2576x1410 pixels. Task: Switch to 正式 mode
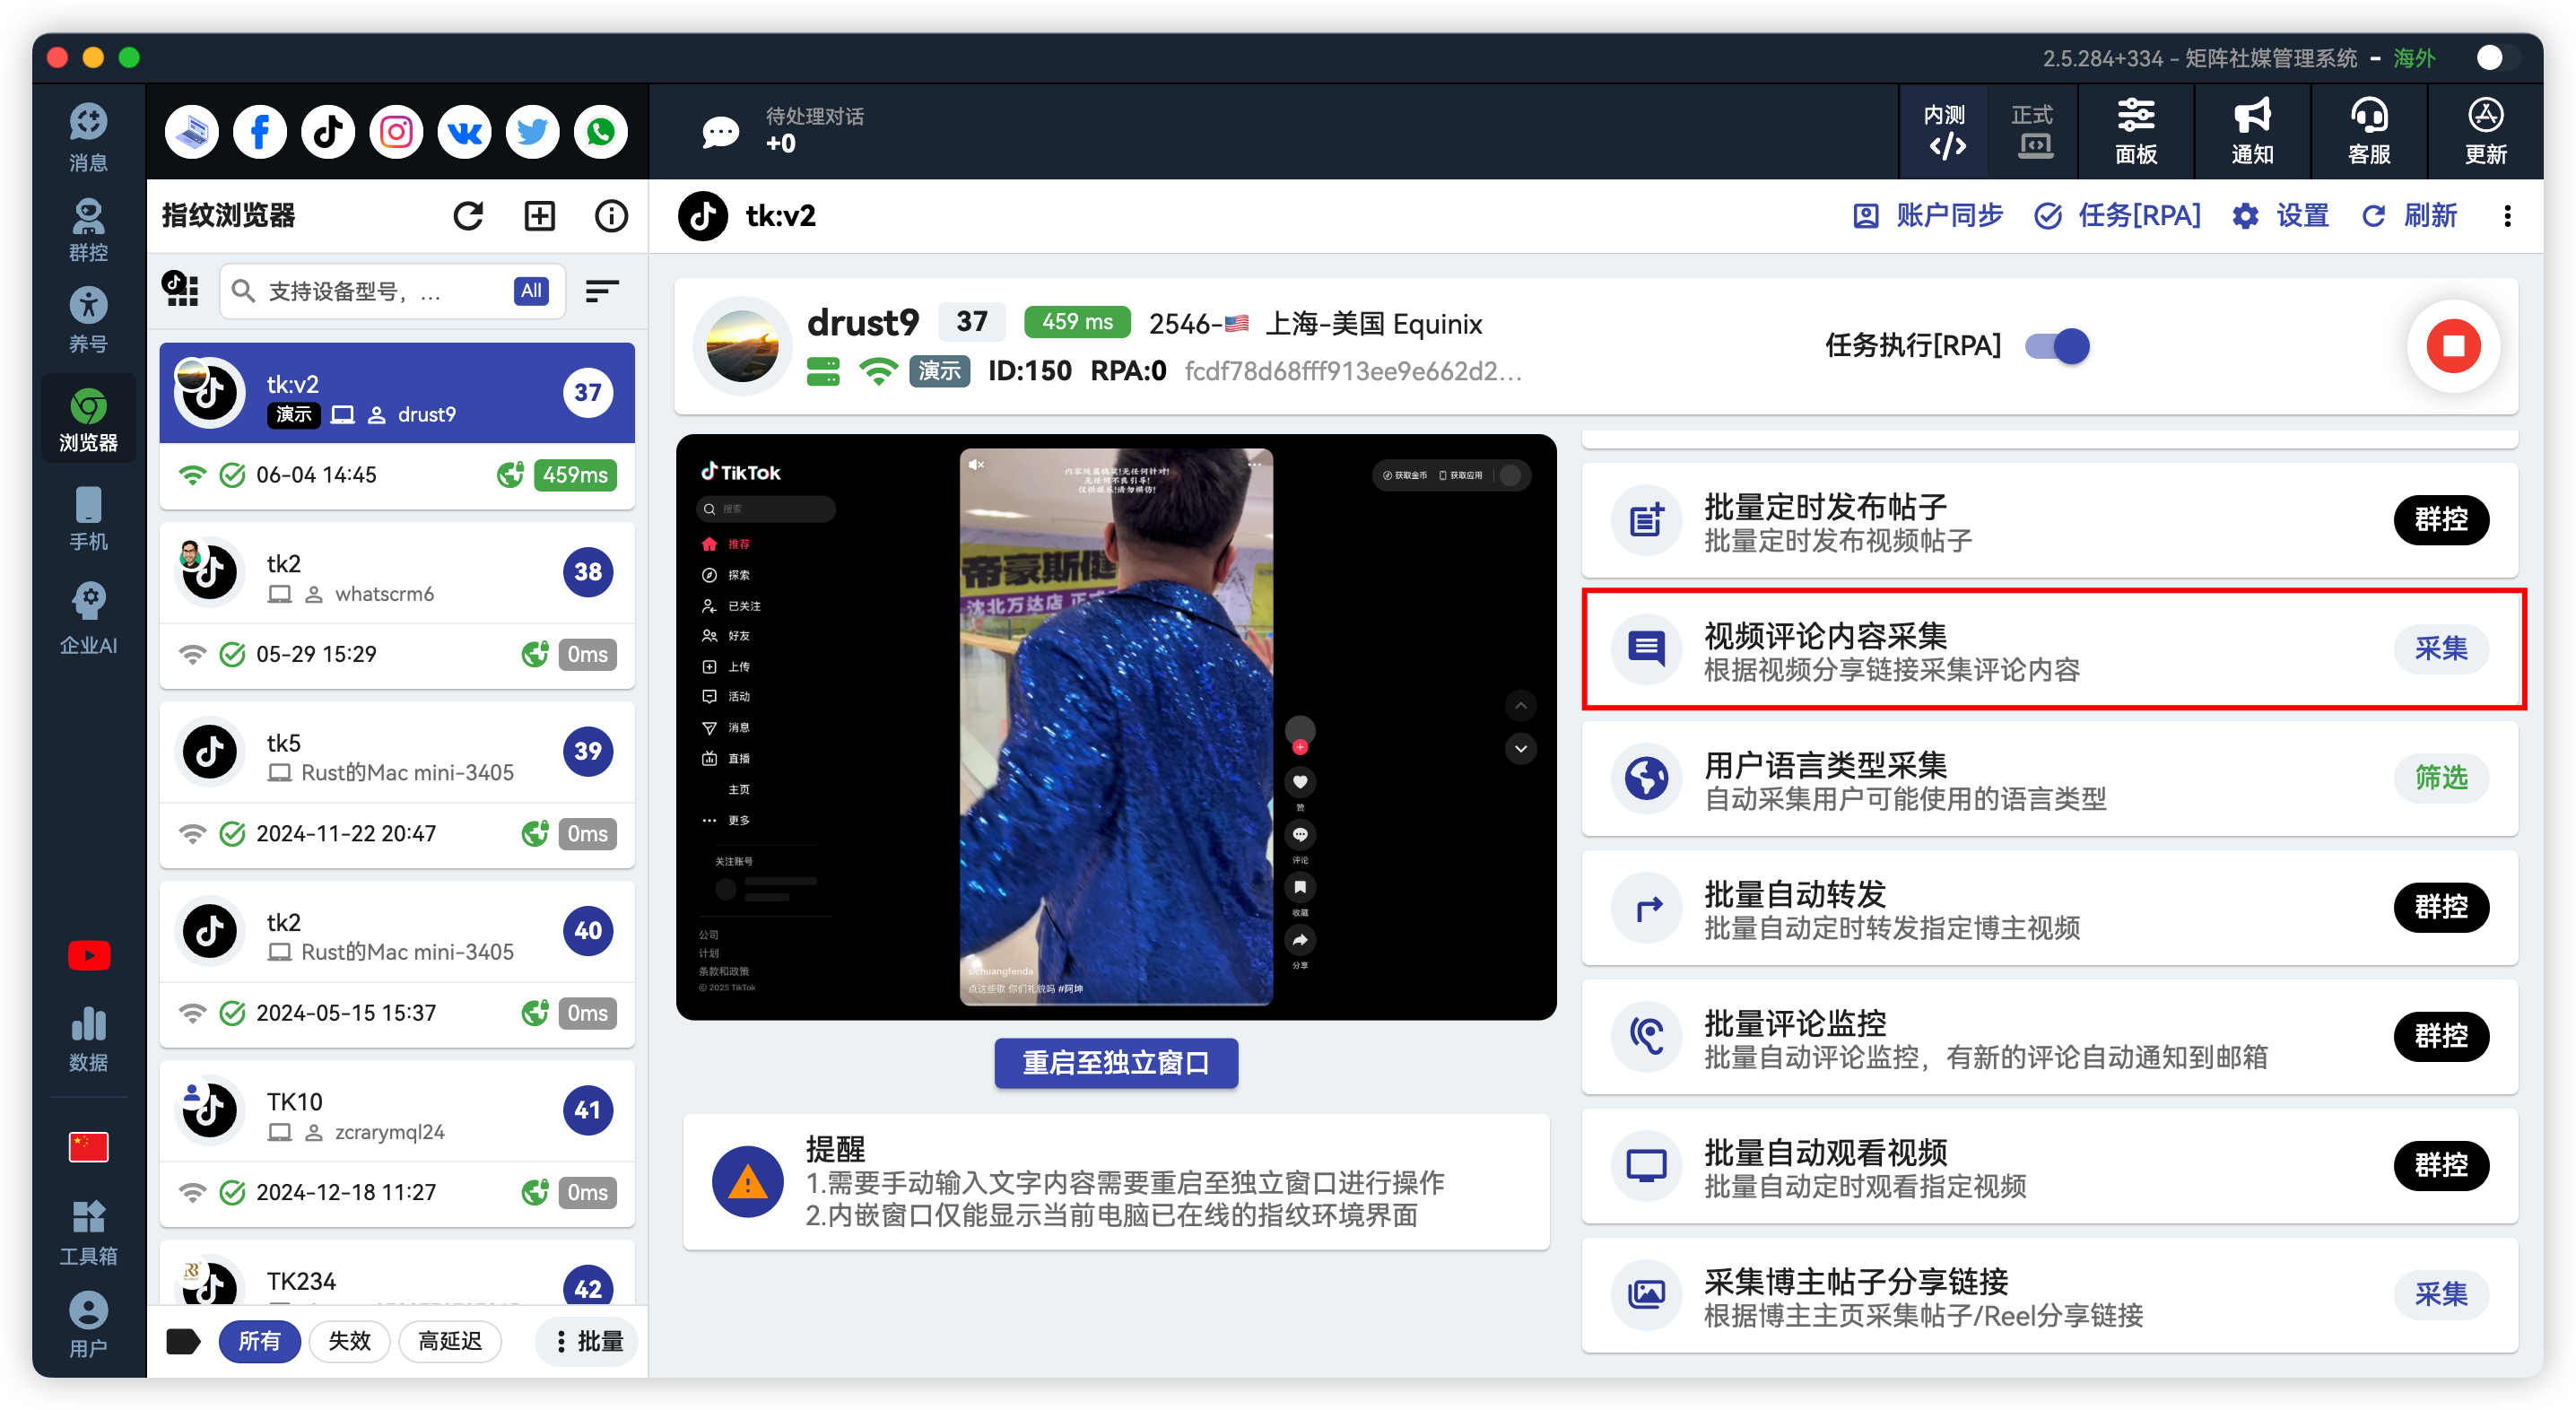click(2033, 132)
